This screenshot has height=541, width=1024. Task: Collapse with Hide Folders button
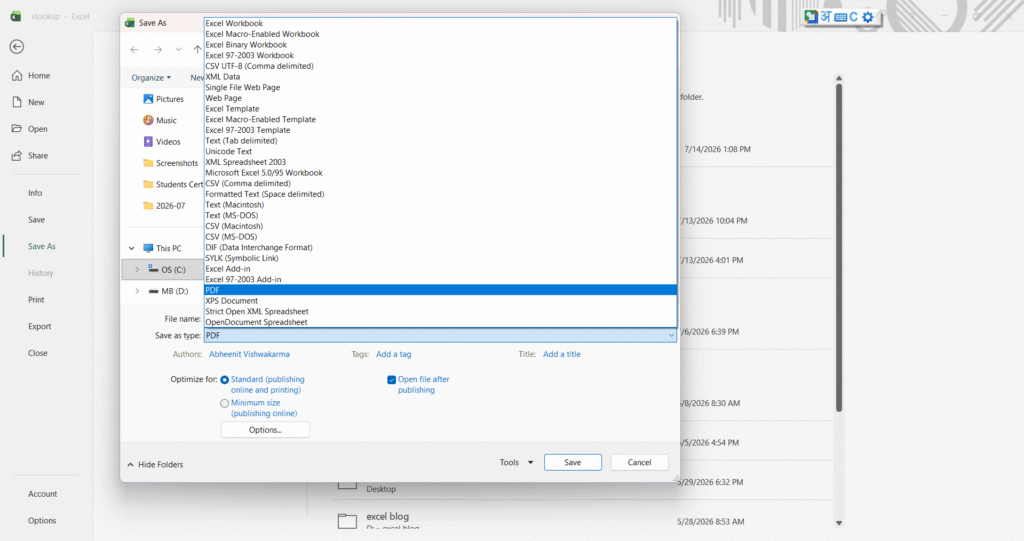[155, 465]
